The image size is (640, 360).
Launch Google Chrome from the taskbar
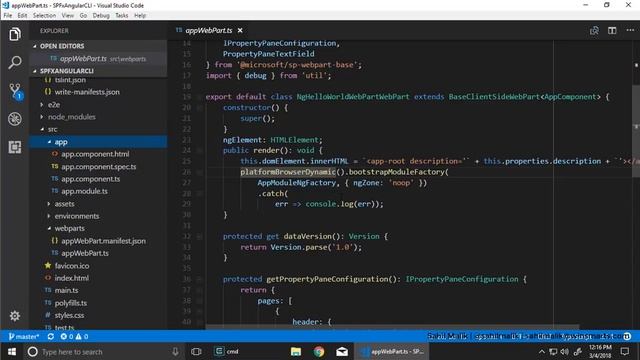pos(319,351)
